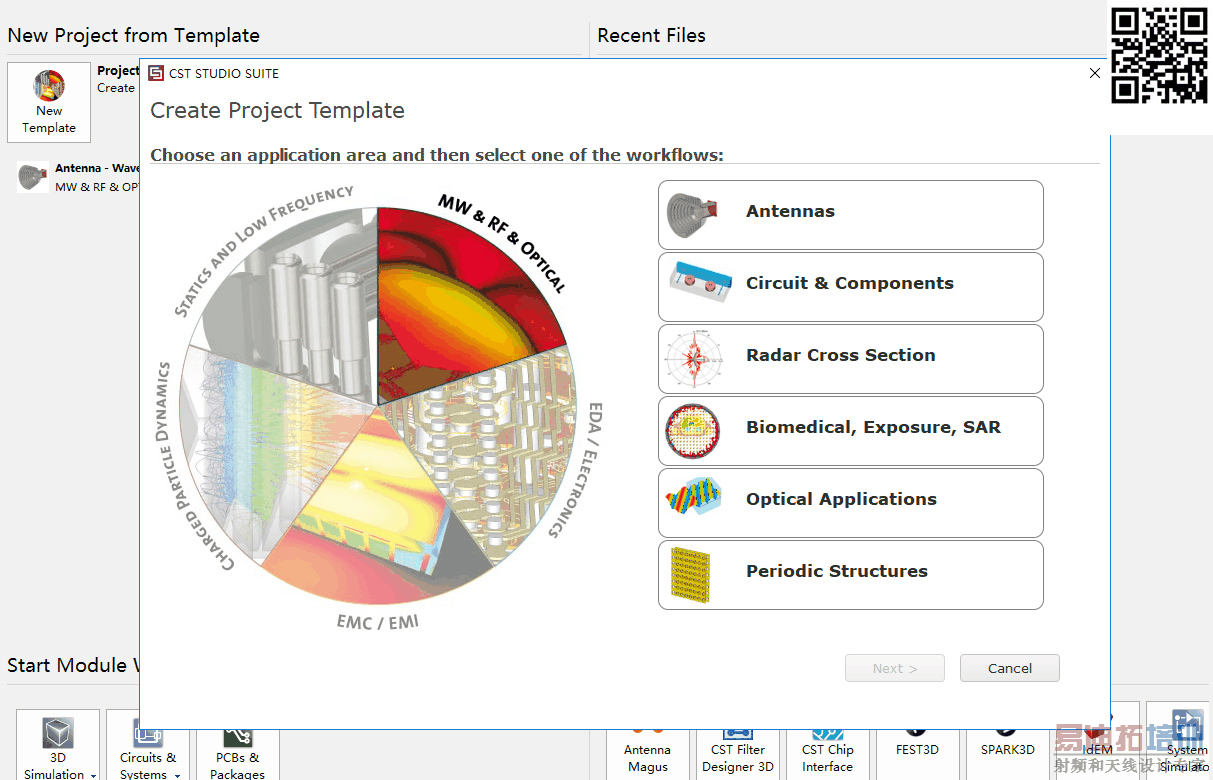Image resolution: width=1213 pixels, height=780 pixels.
Task: Click the Cancel button
Action: [x=1010, y=668]
